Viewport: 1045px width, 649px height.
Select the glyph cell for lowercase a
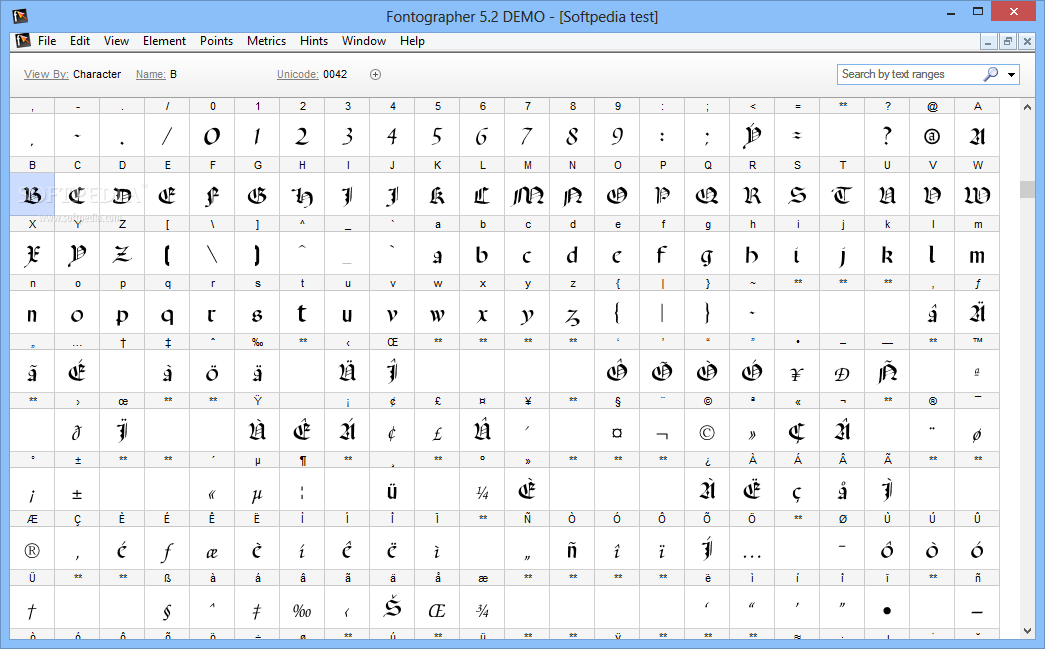437,254
